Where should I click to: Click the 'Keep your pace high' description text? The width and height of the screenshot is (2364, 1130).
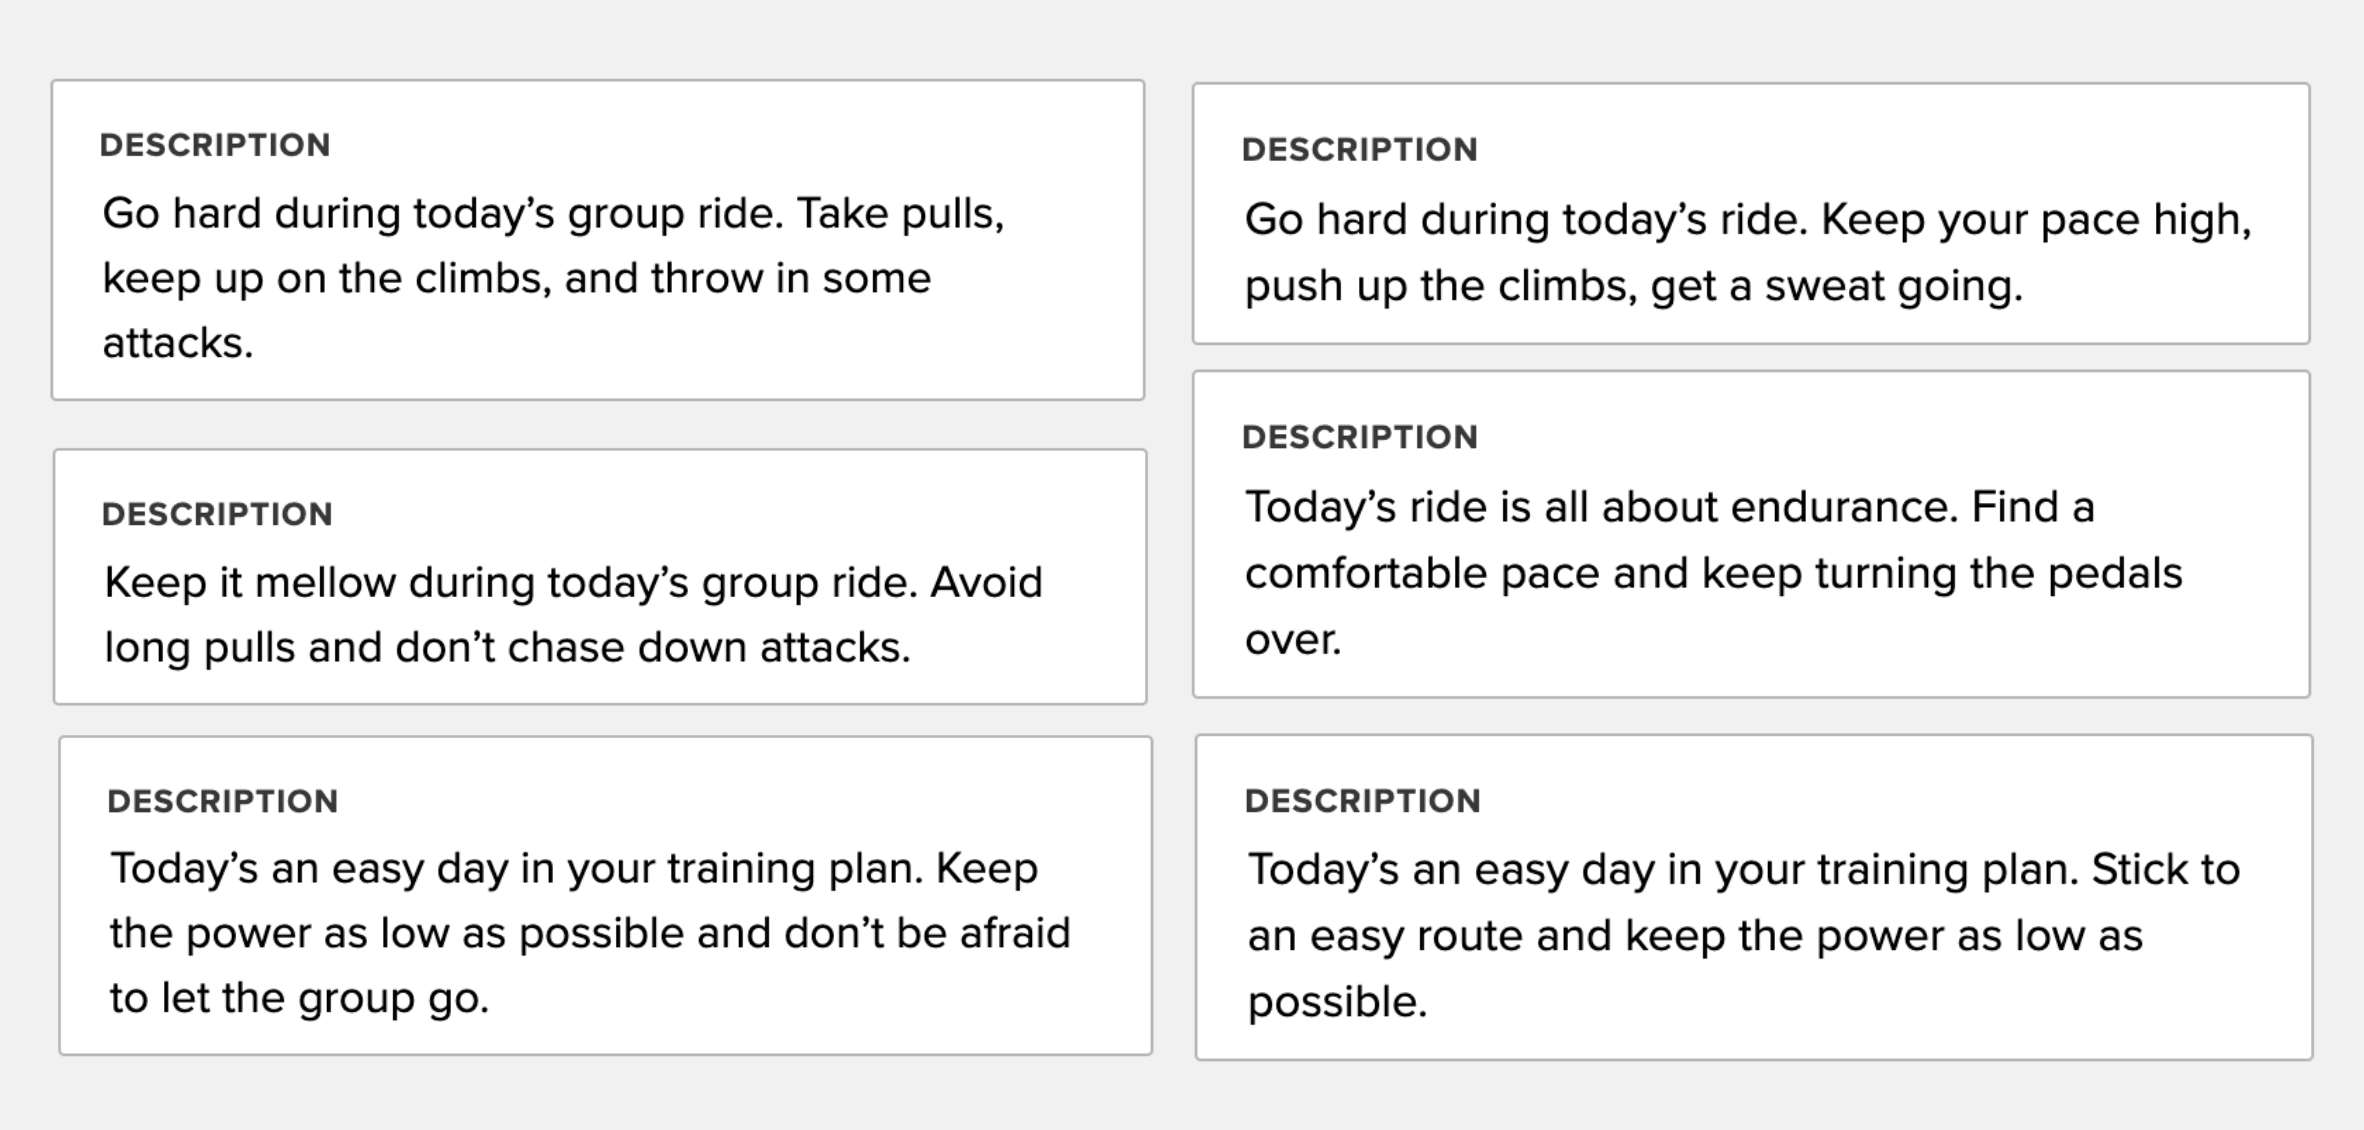pos(1748,252)
